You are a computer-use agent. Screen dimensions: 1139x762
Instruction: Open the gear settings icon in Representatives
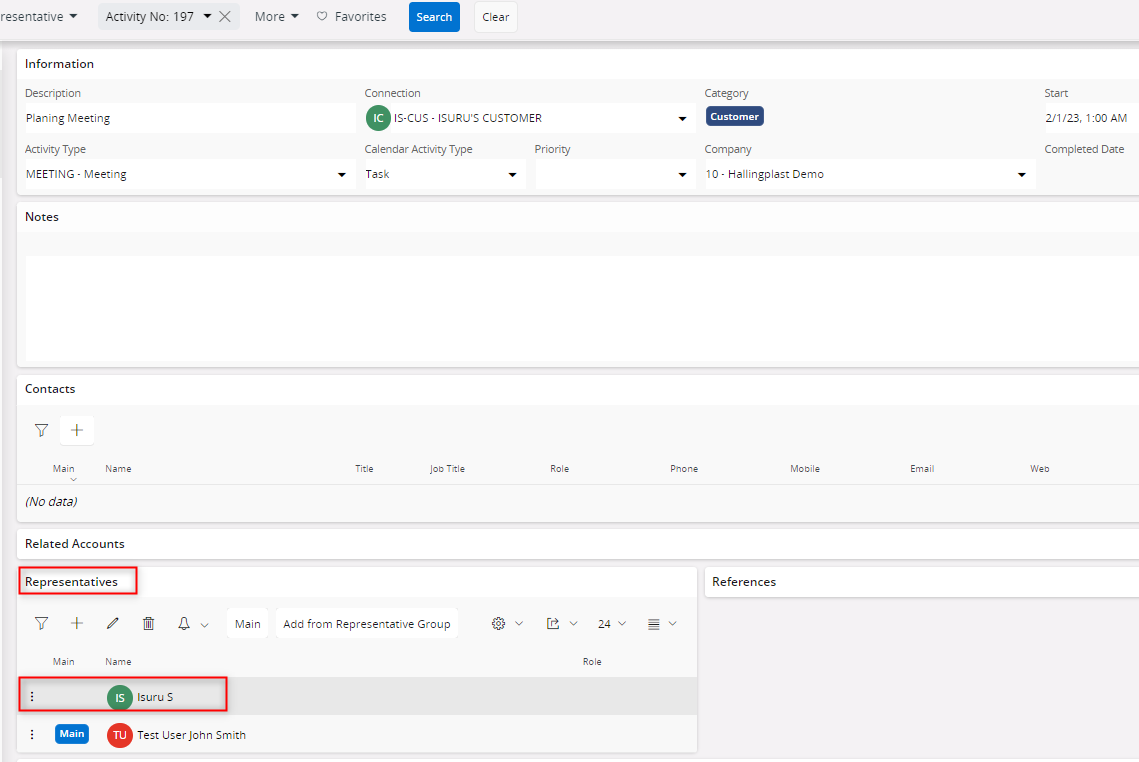point(498,623)
